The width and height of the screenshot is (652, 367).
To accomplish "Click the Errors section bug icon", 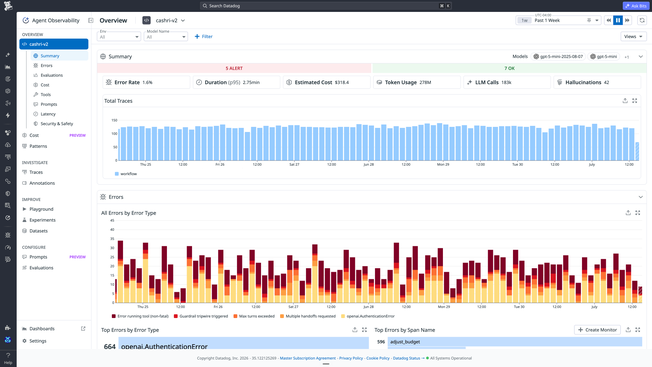I will (x=103, y=197).
